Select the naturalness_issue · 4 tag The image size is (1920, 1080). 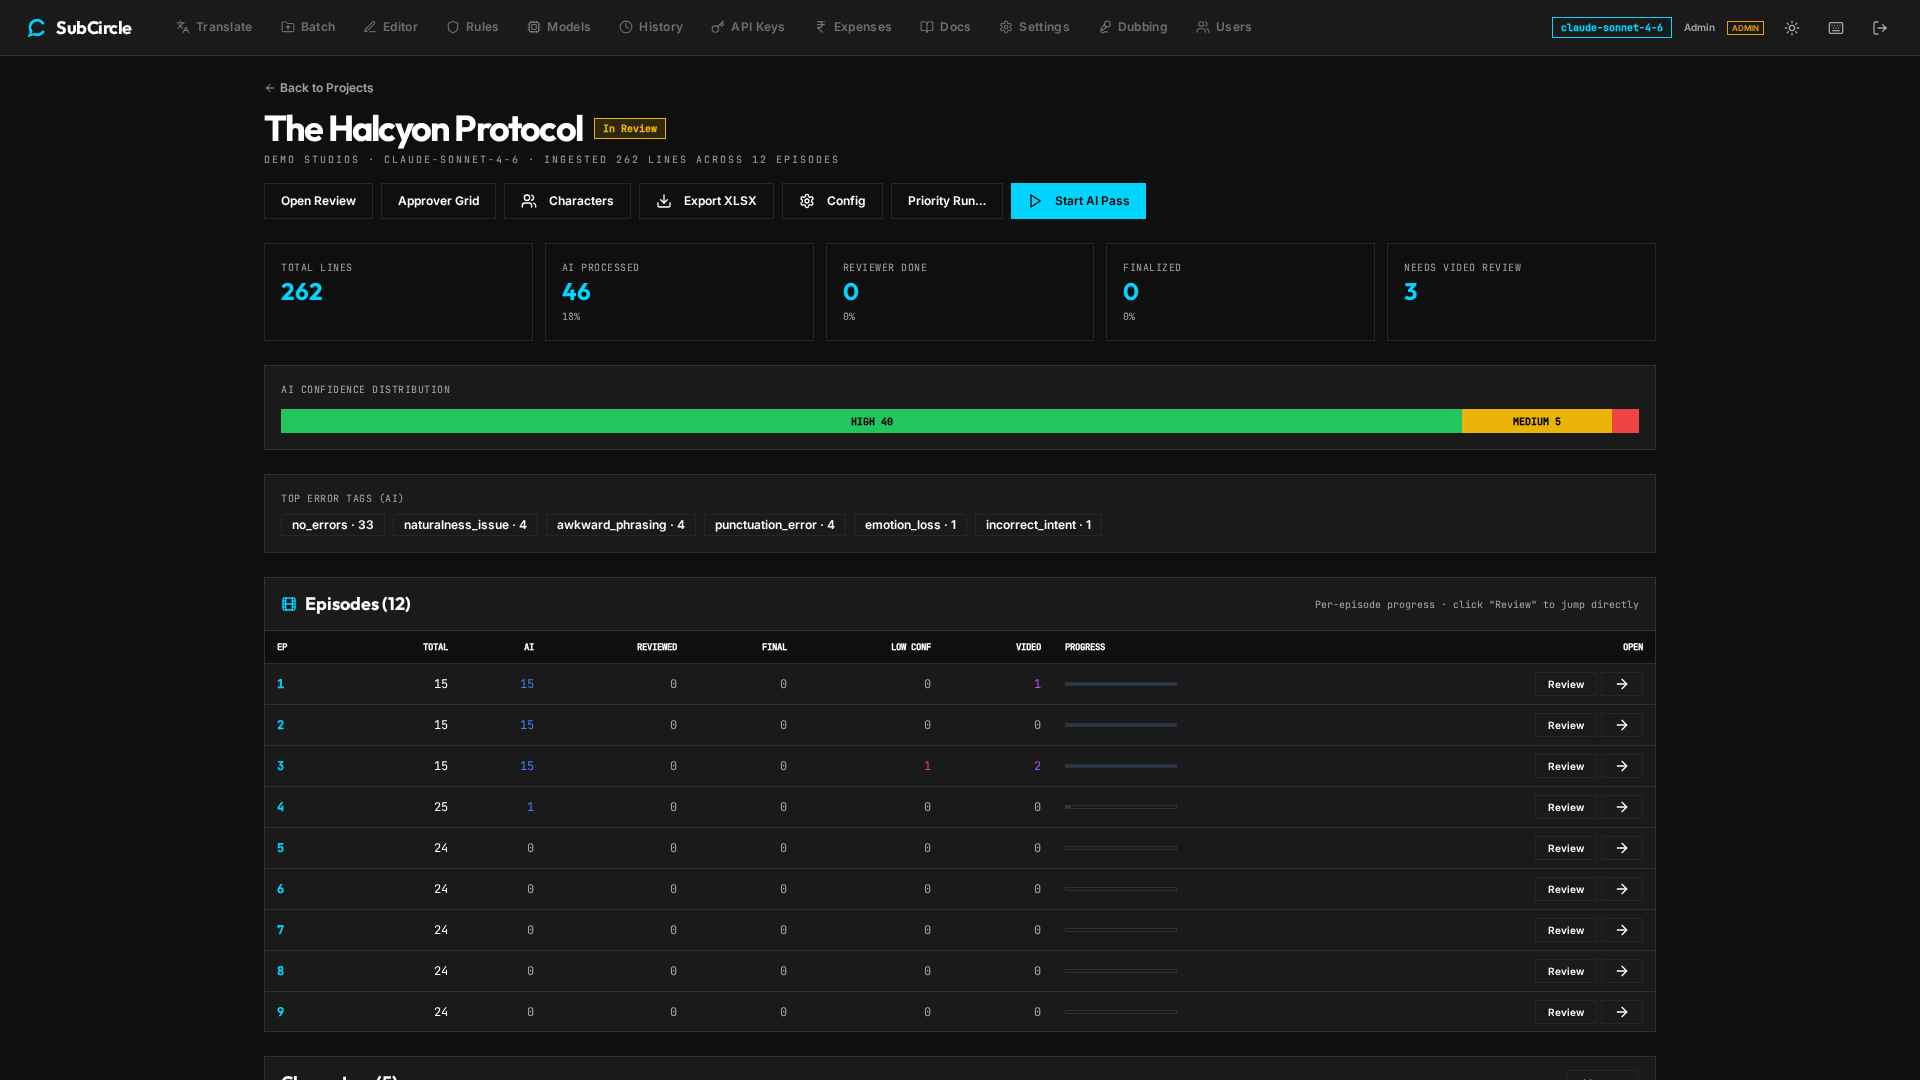tap(465, 525)
